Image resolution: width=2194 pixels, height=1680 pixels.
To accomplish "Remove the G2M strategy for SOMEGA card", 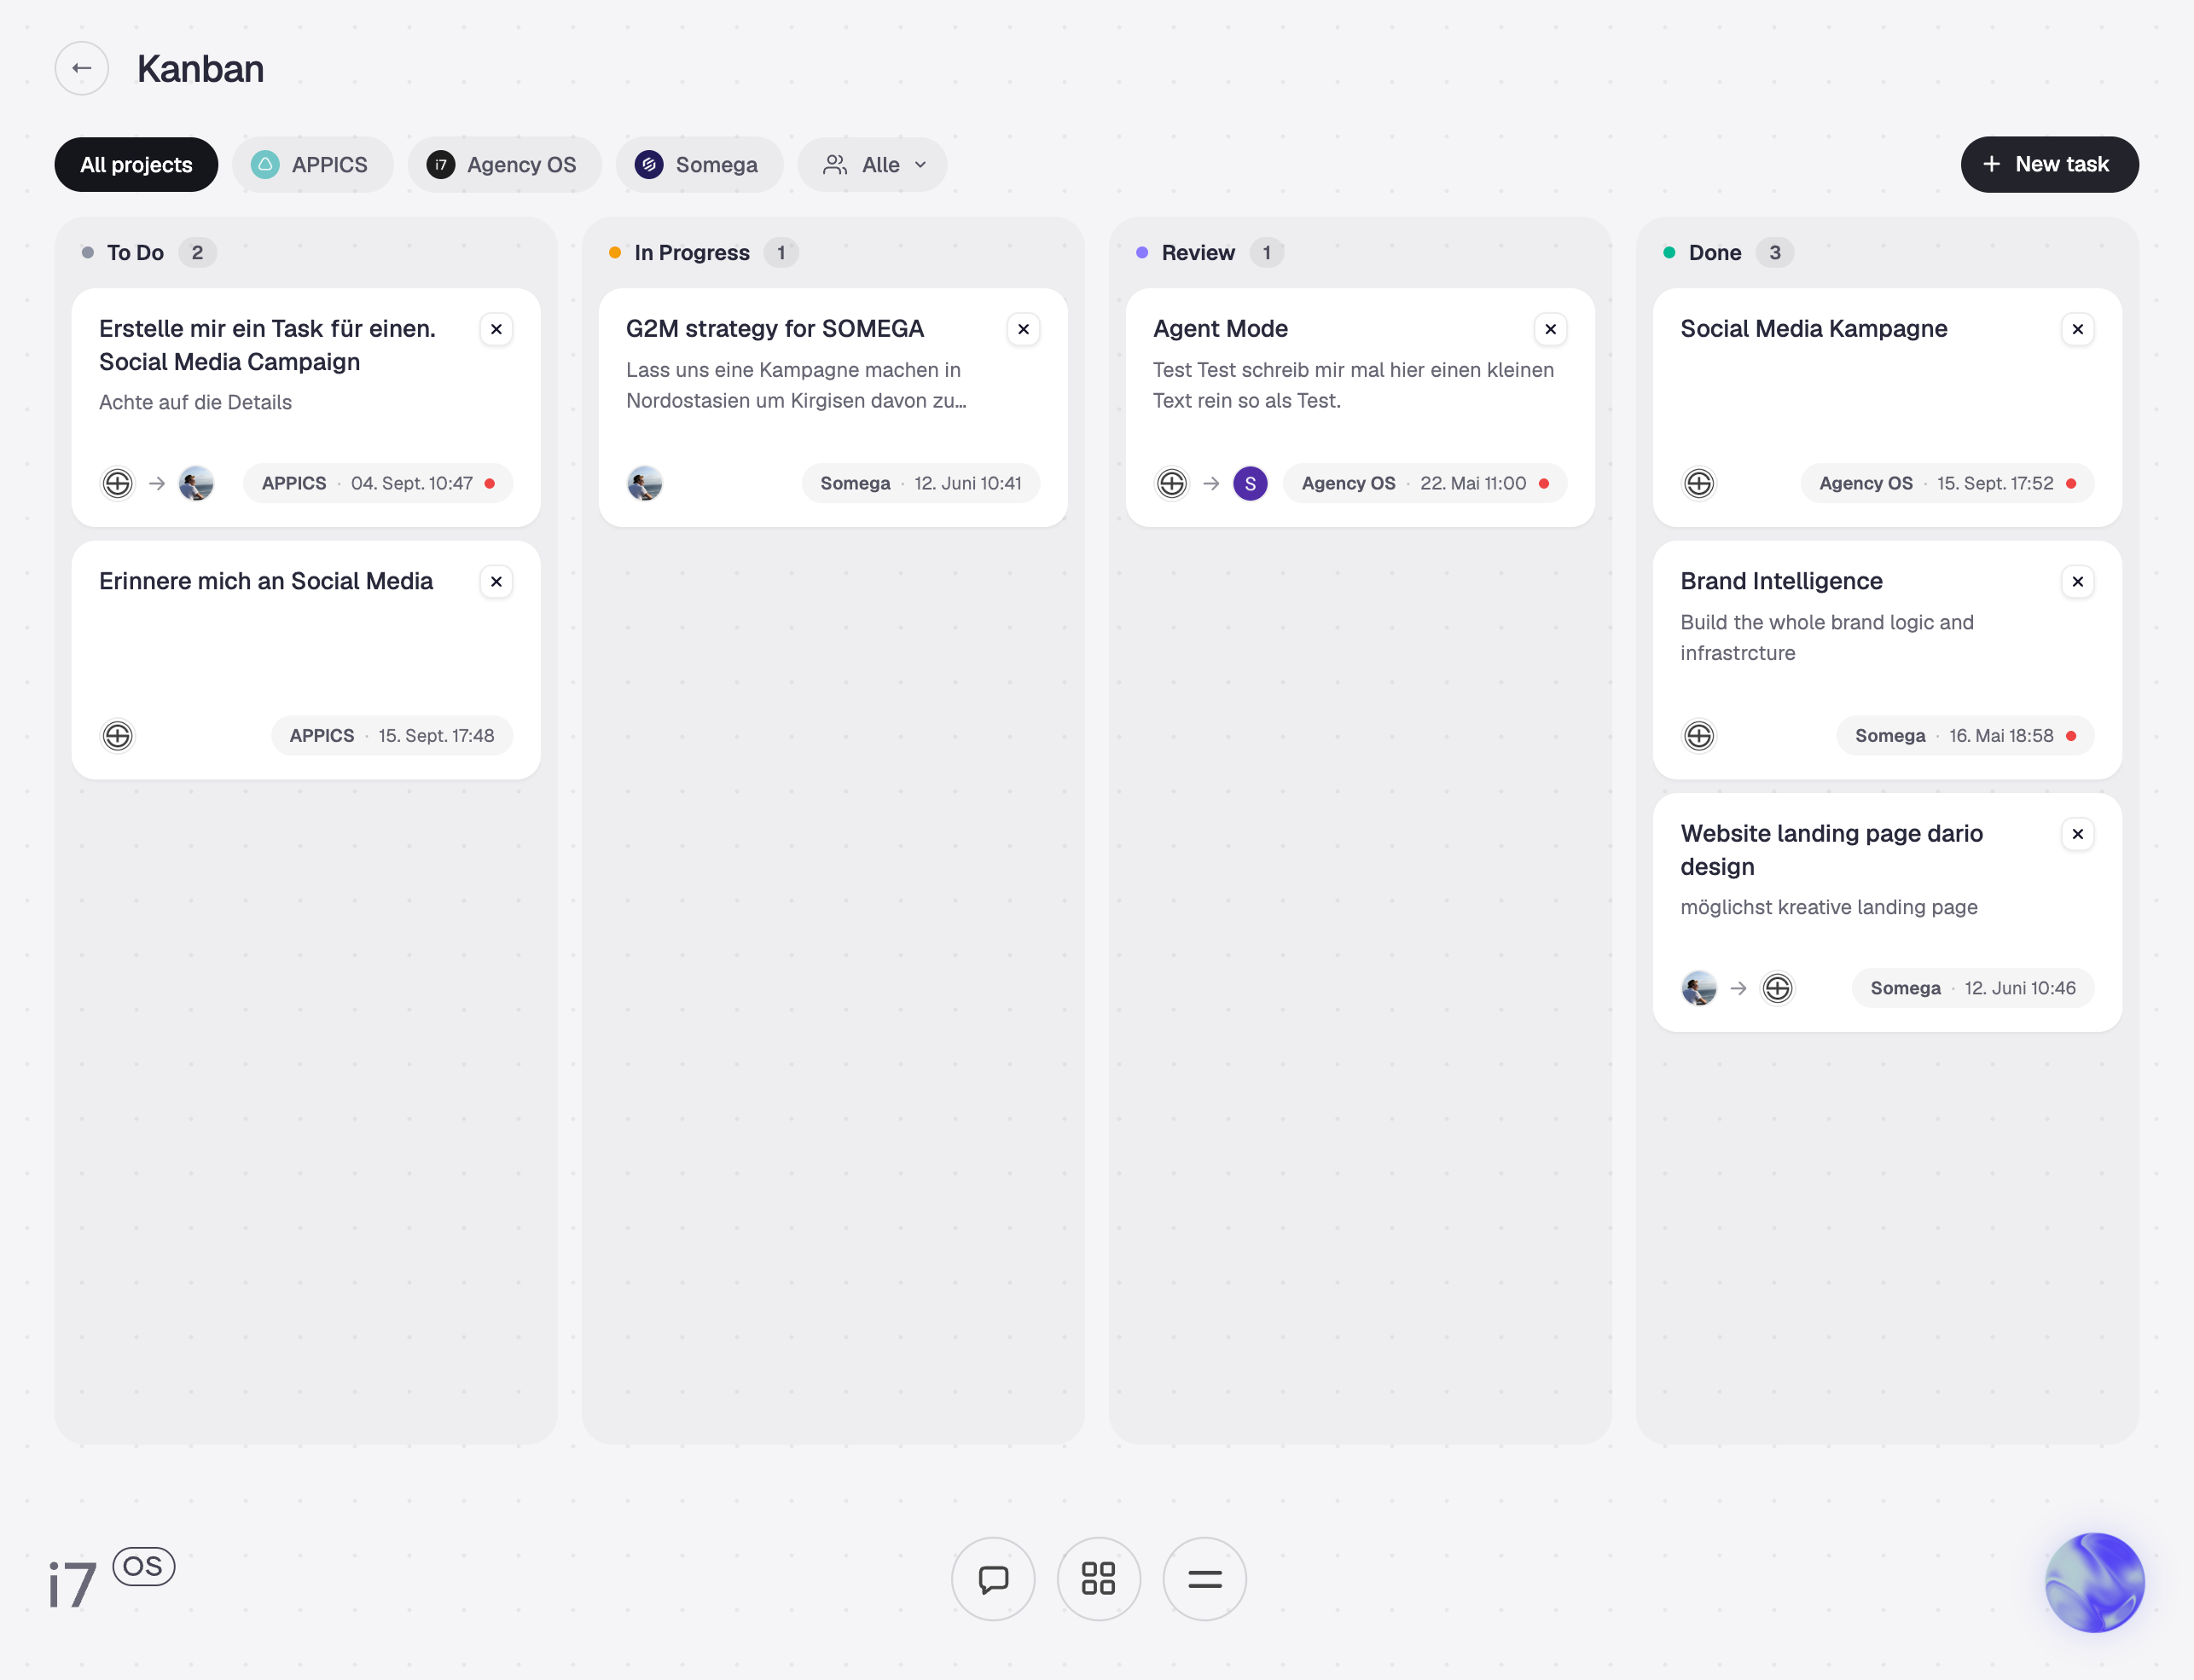I will tap(1023, 329).
